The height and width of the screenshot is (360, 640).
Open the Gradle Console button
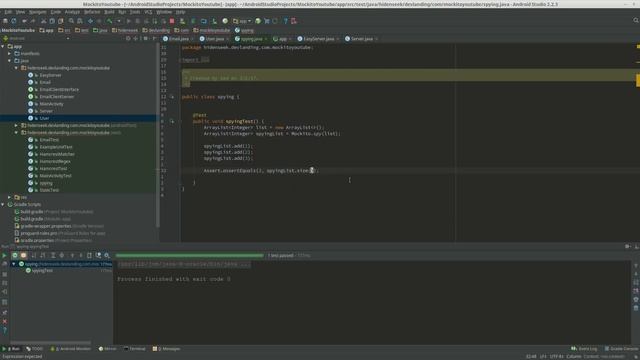[x=621, y=349]
